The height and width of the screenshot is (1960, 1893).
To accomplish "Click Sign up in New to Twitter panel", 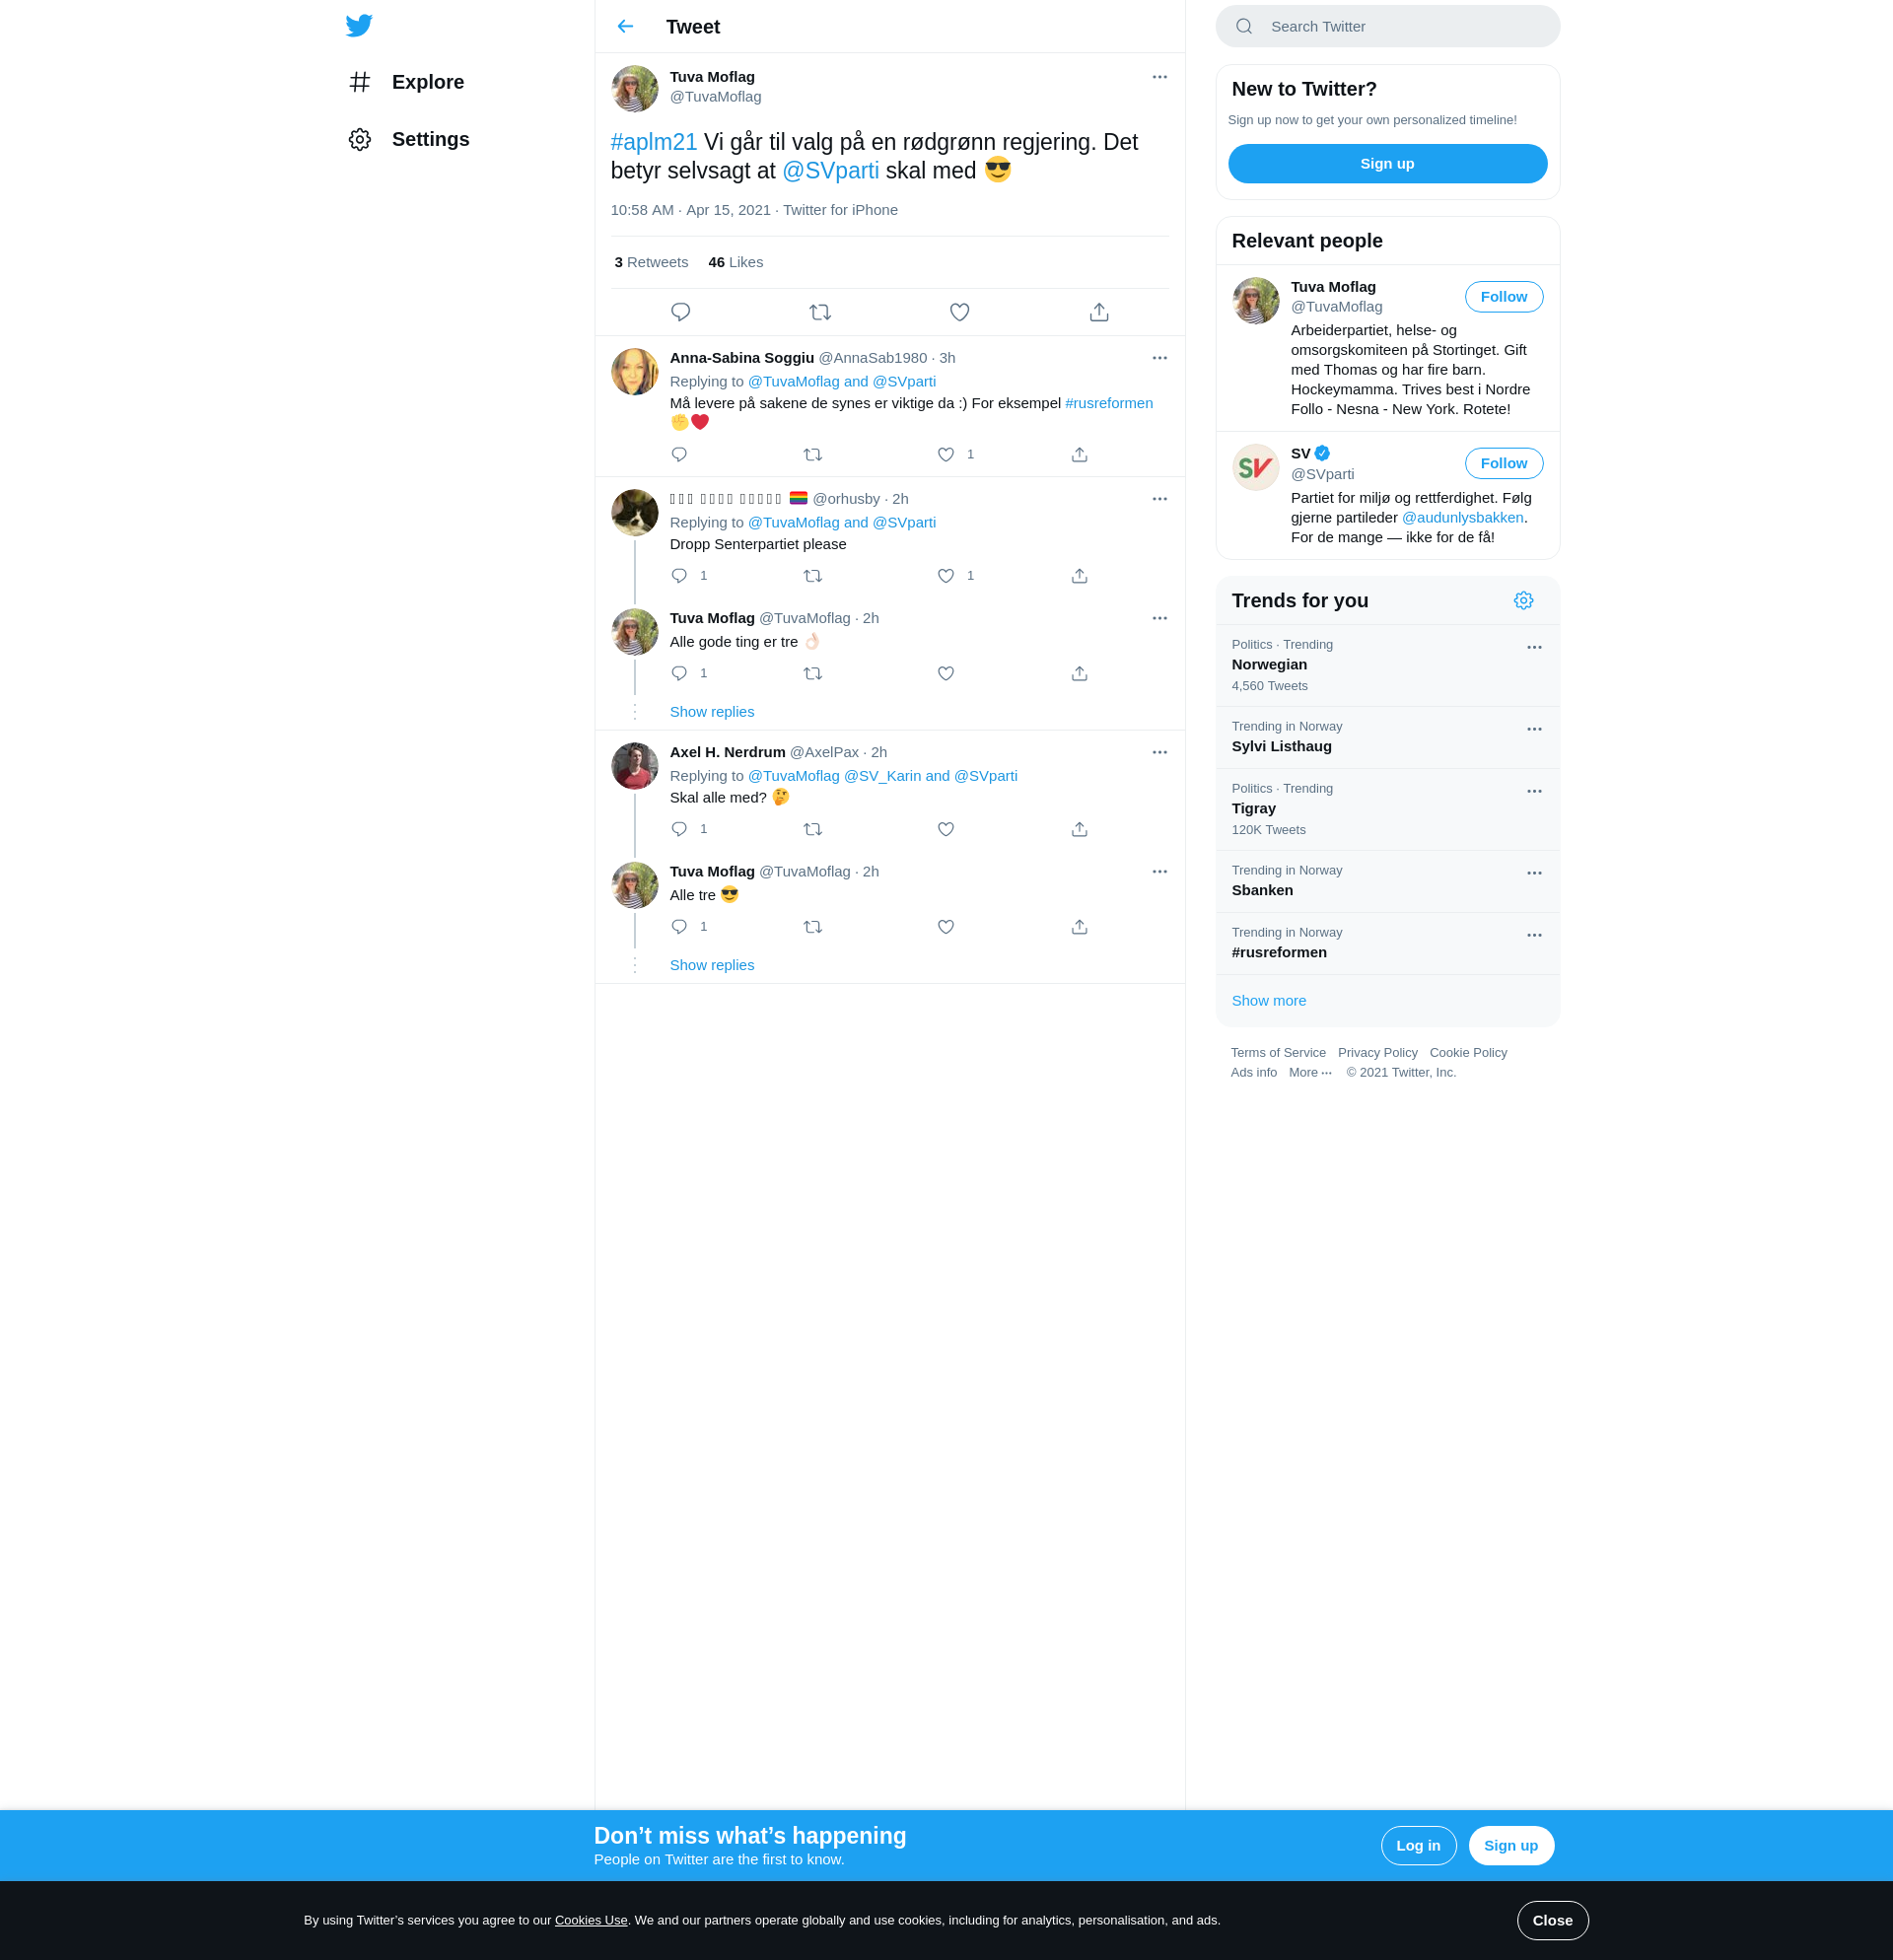I will click(x=1387, y=164).
